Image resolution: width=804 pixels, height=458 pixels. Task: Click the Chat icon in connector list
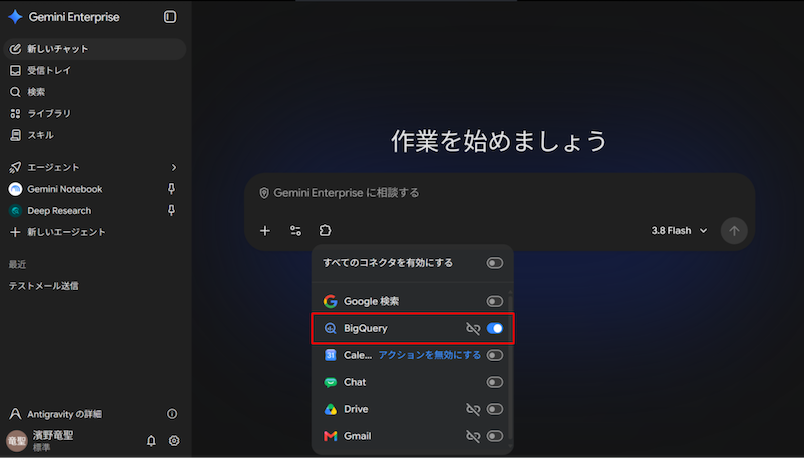pyautogui.click(x=331, y=382)
